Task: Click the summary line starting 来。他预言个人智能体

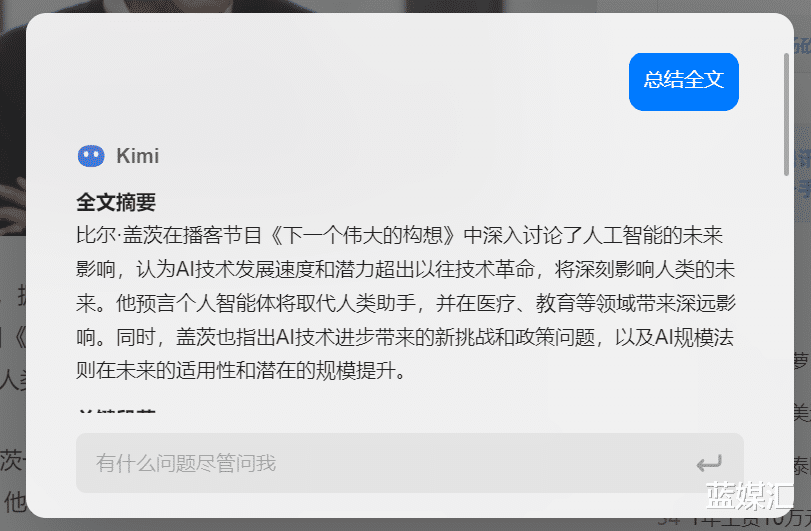Action: click(x=406, y=303)
